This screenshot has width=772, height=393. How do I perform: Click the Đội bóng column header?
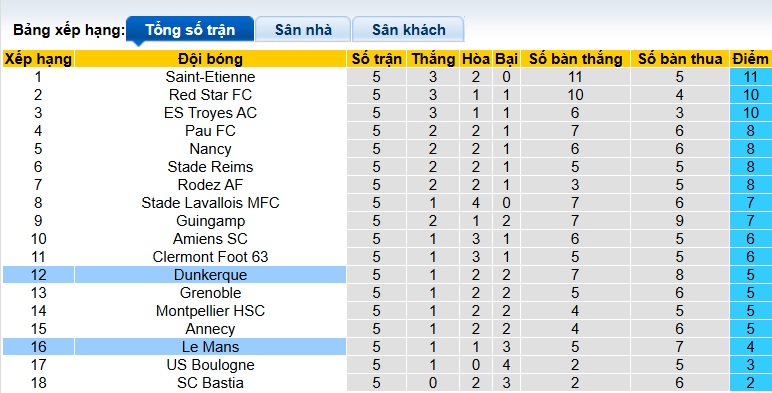tap(210, 59)
